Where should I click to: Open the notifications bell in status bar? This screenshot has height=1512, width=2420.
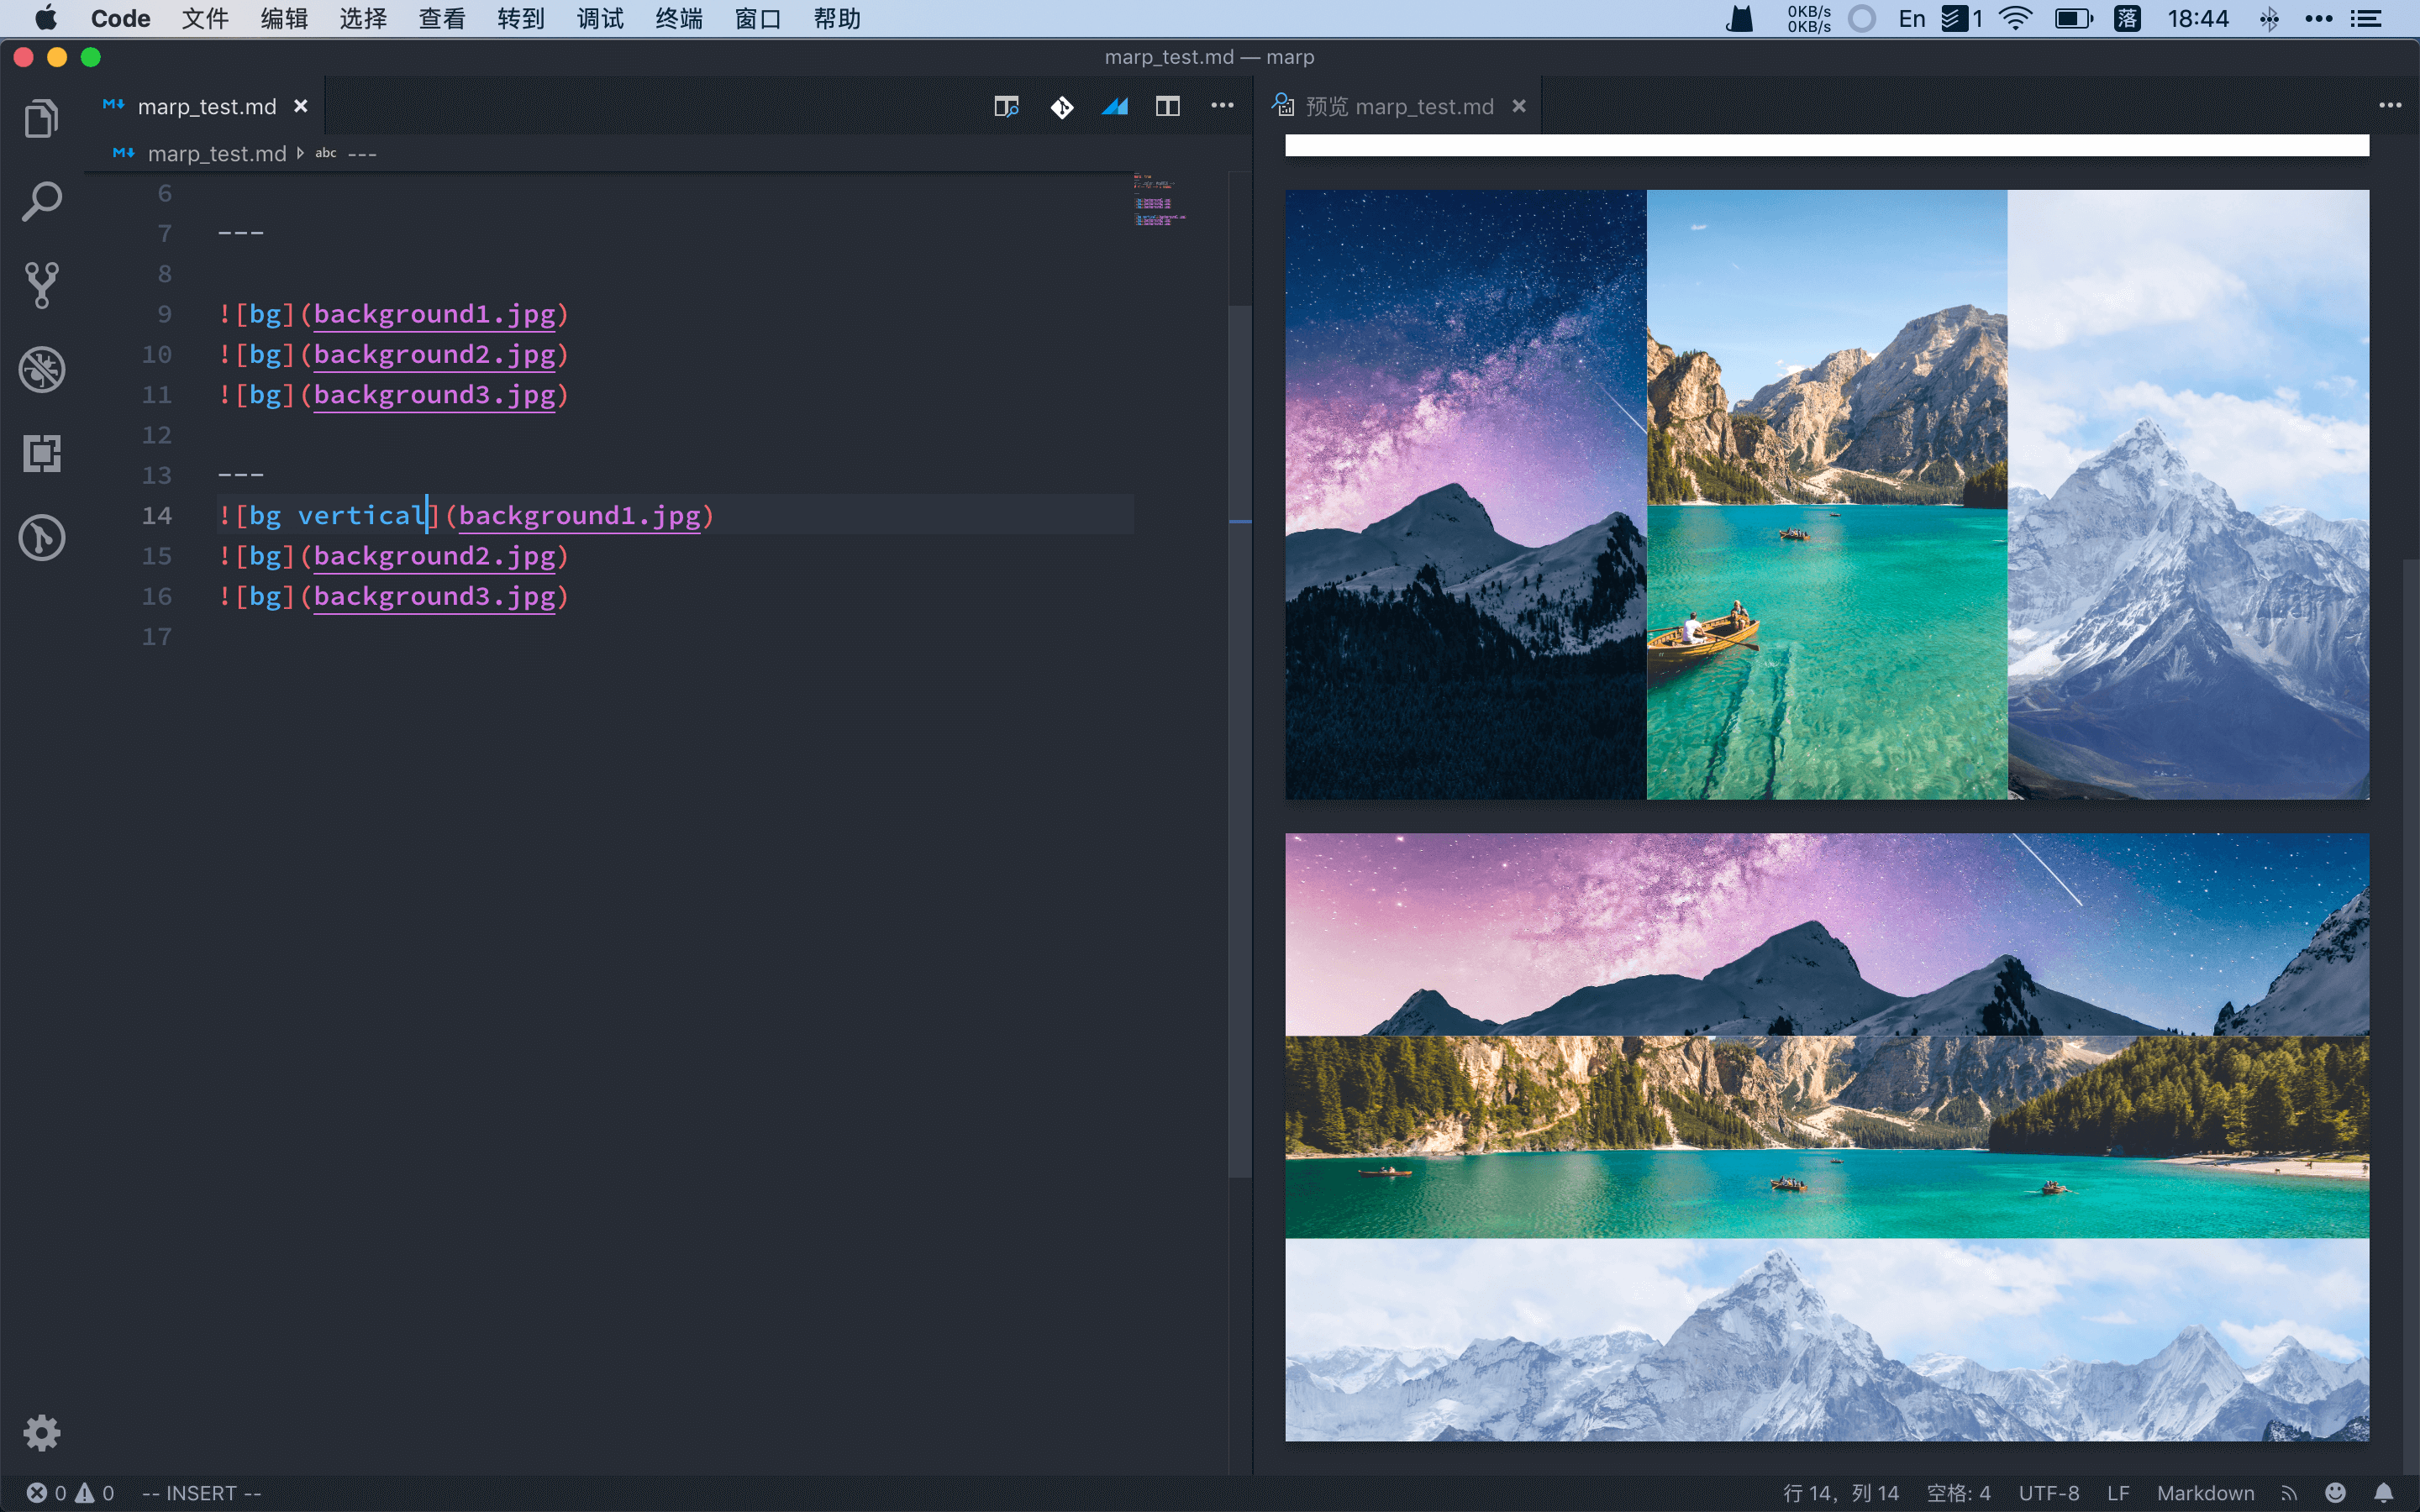point(2384,1493)
